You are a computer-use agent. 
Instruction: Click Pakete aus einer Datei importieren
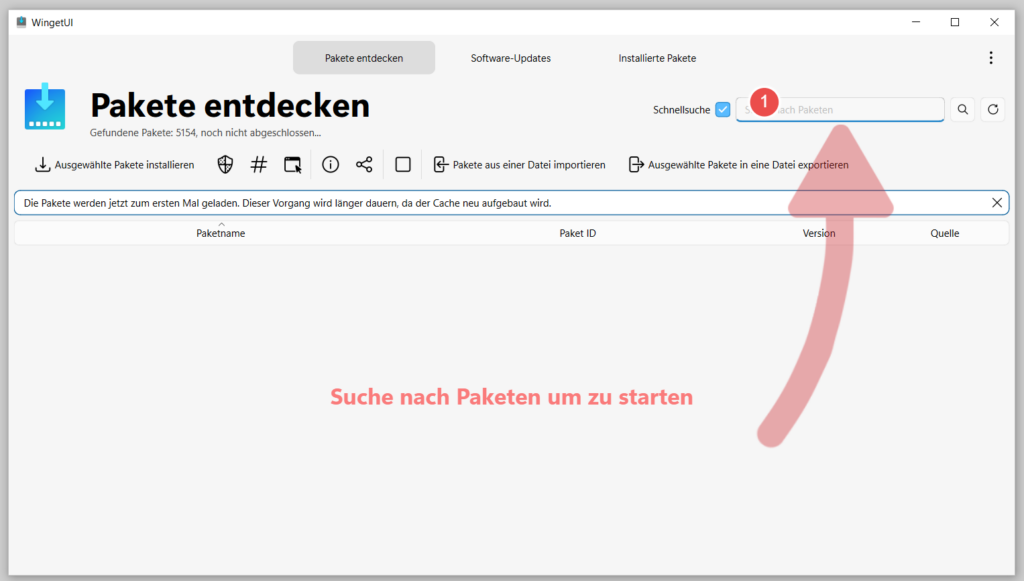pos(520,165)
